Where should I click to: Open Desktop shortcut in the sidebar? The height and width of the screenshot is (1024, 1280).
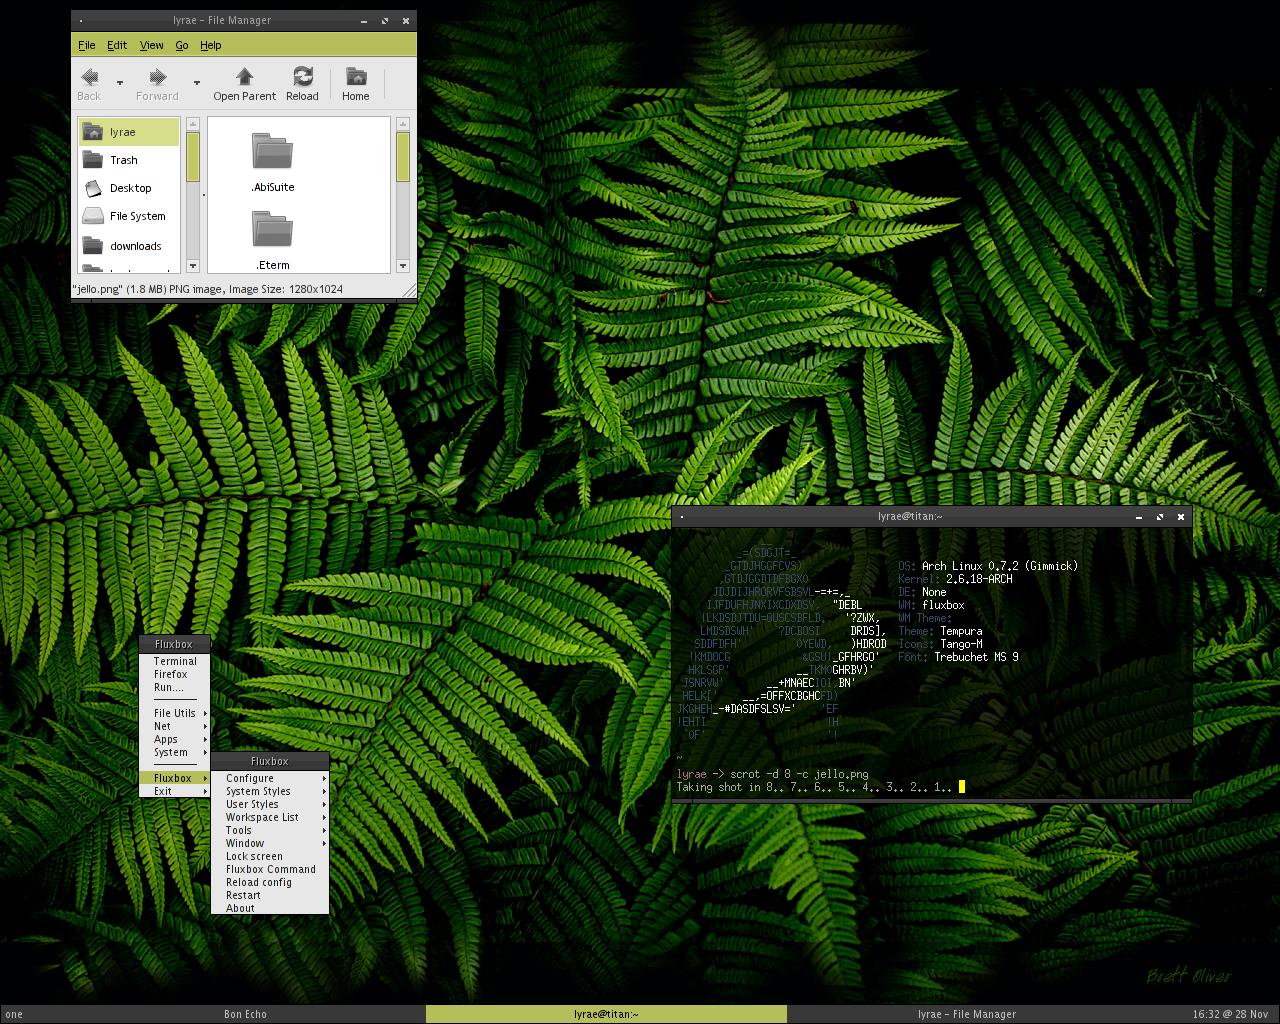pos(129,188)
